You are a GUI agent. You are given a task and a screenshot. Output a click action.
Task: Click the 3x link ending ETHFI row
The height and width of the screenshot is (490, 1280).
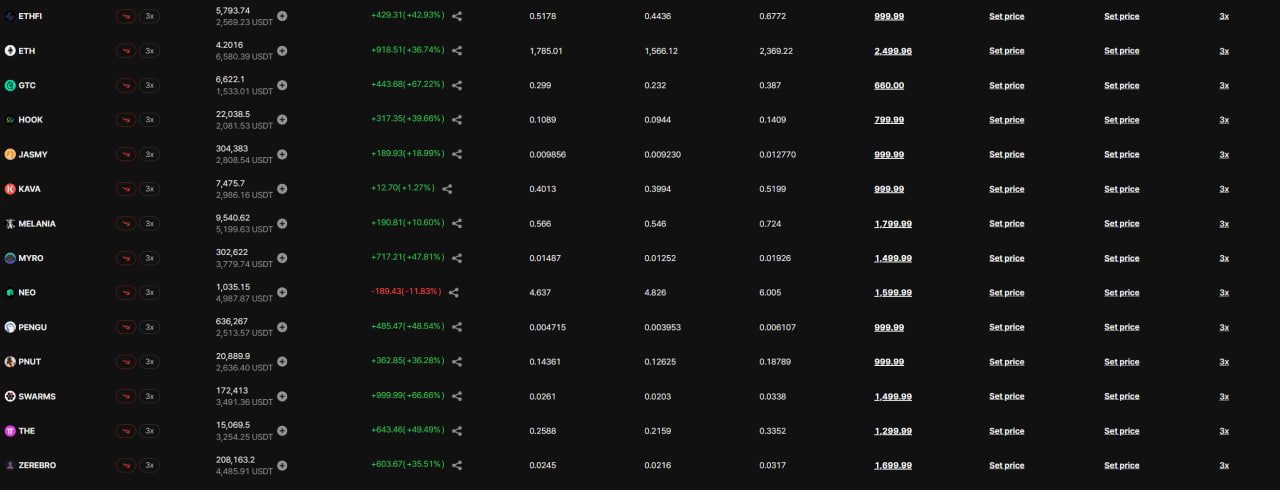pos(1224,16)
